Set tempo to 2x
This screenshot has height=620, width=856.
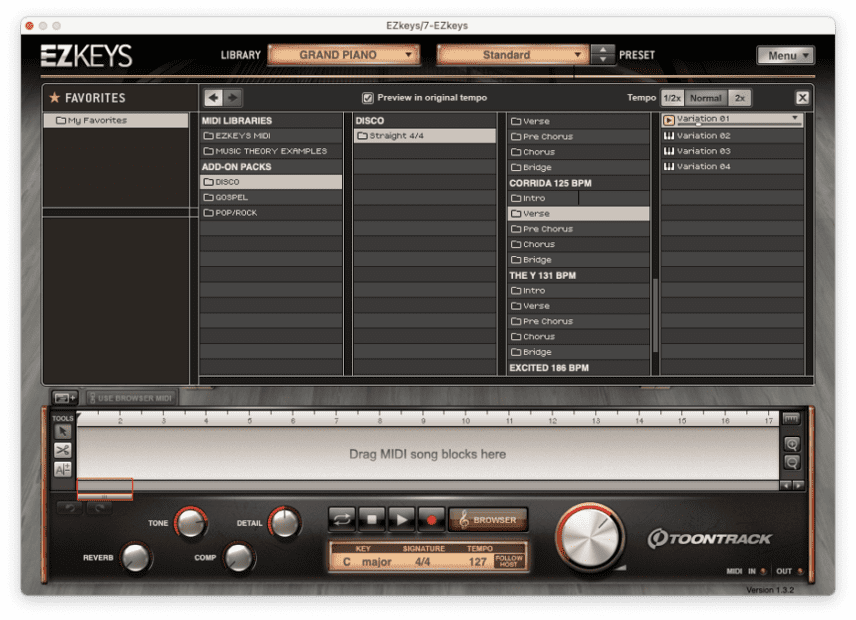point(740,98)
